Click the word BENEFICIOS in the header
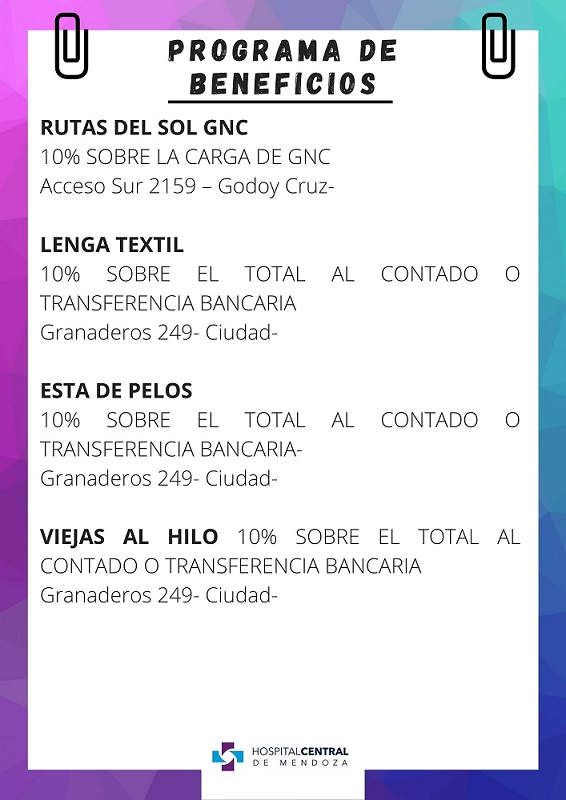Screen dimensions: 566x800 [283, 84]
